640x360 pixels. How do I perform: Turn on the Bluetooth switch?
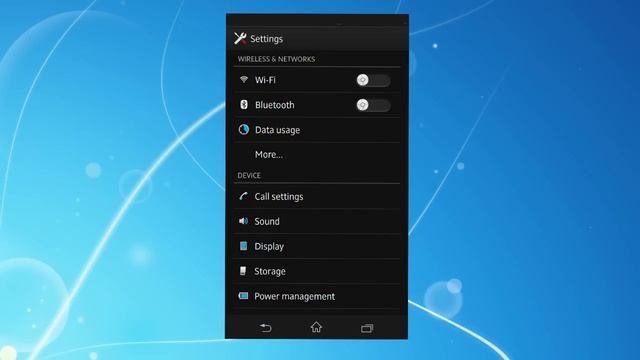(x=373, y=105)
